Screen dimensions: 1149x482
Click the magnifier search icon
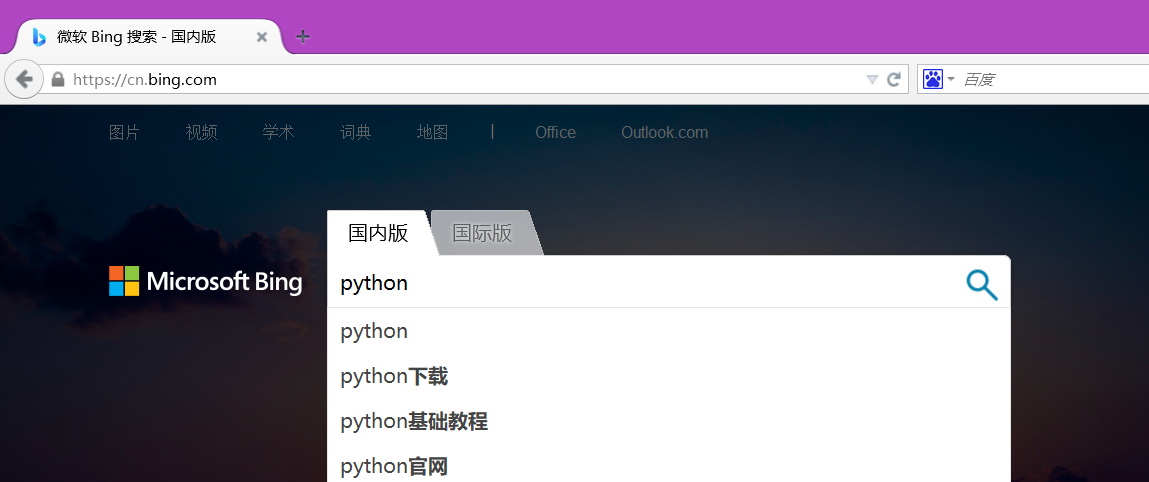(982, 284)
